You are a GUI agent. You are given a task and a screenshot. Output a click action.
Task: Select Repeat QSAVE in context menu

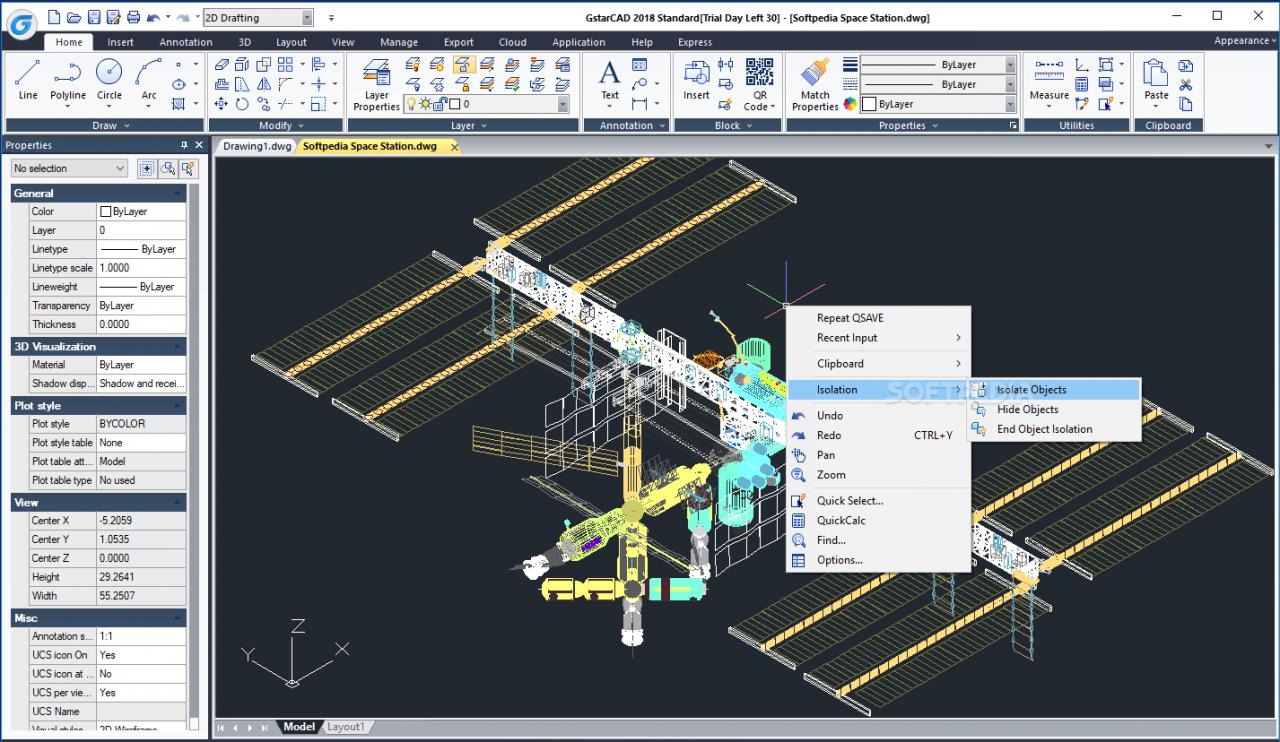(x=878, y=318)
